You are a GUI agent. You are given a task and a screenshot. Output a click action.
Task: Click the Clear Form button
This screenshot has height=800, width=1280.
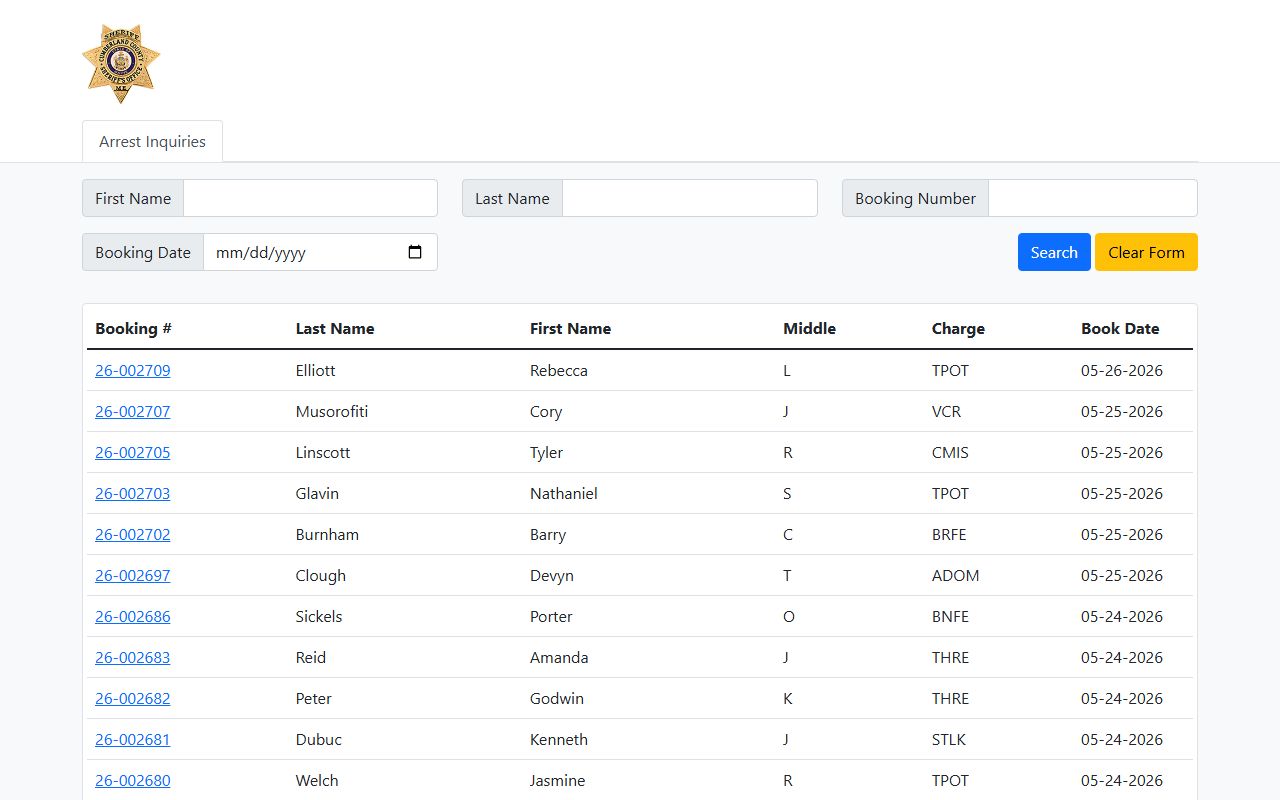1146,252
